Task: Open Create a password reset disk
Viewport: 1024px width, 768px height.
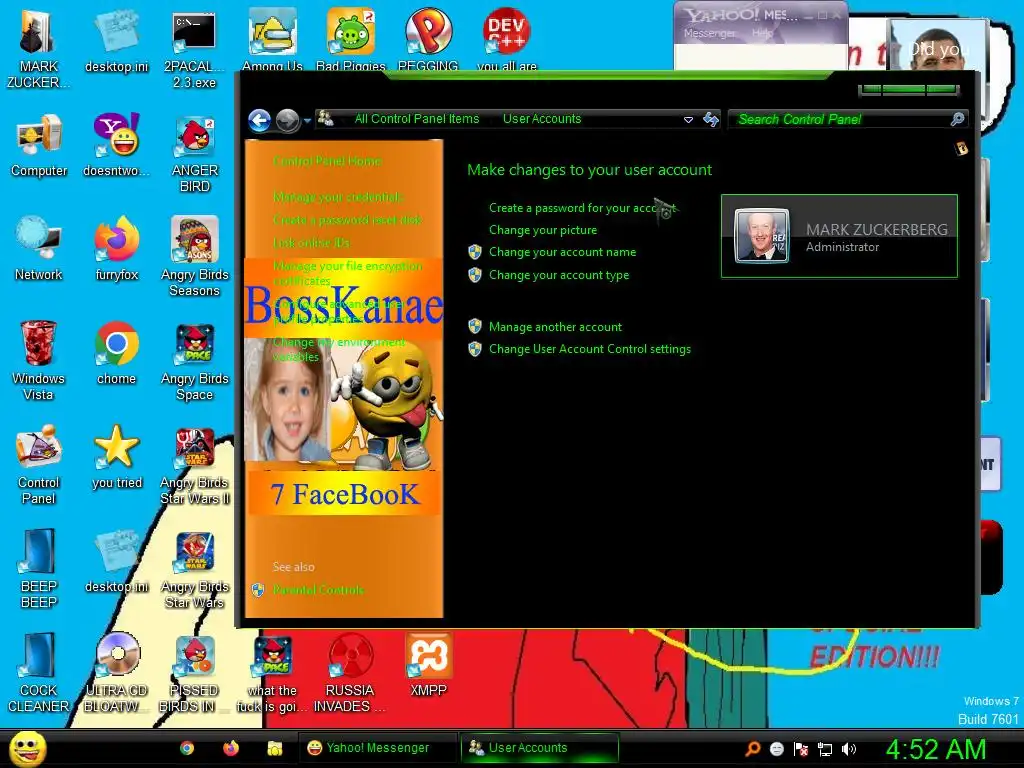Action: (x=347, y=219)
